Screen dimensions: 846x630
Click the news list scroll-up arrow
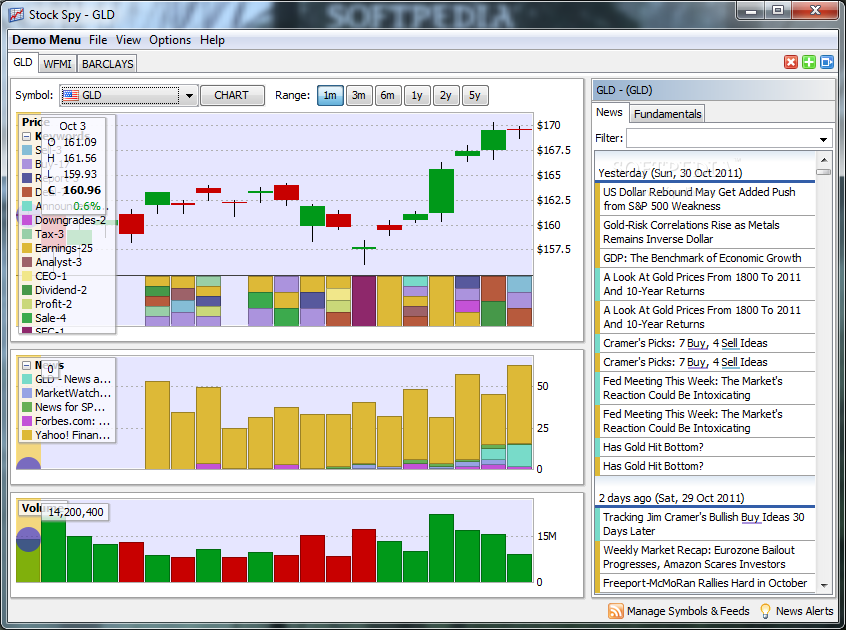[824, 160]
